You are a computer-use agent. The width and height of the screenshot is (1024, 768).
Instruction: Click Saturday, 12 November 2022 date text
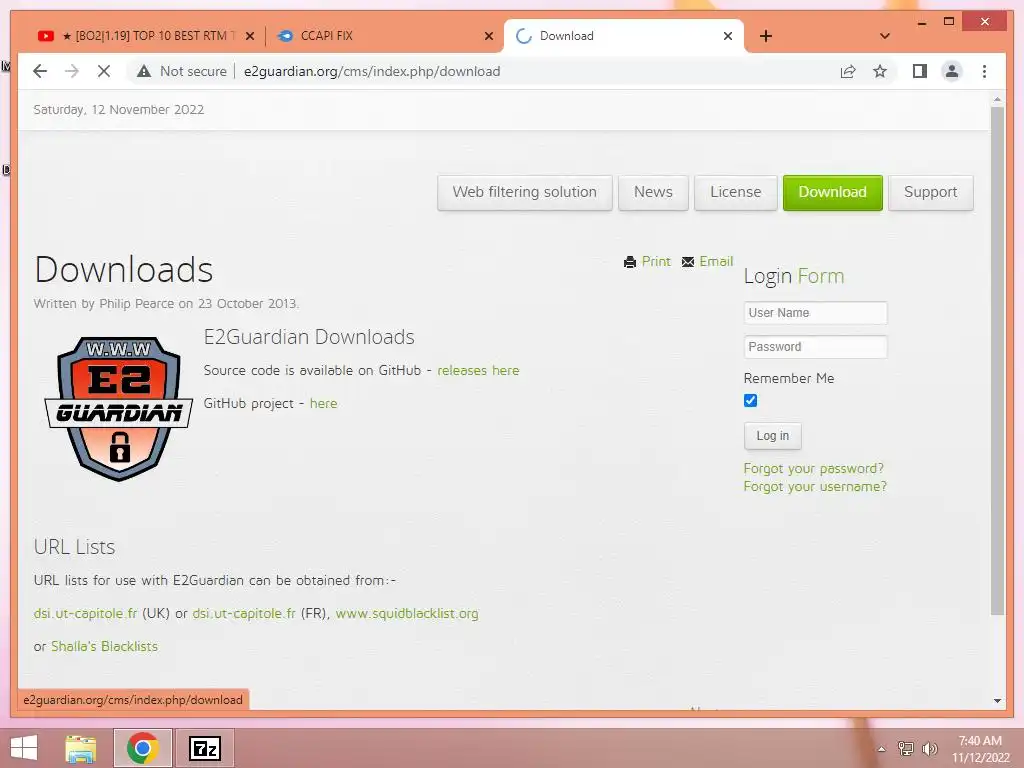(x=119, y=110)
